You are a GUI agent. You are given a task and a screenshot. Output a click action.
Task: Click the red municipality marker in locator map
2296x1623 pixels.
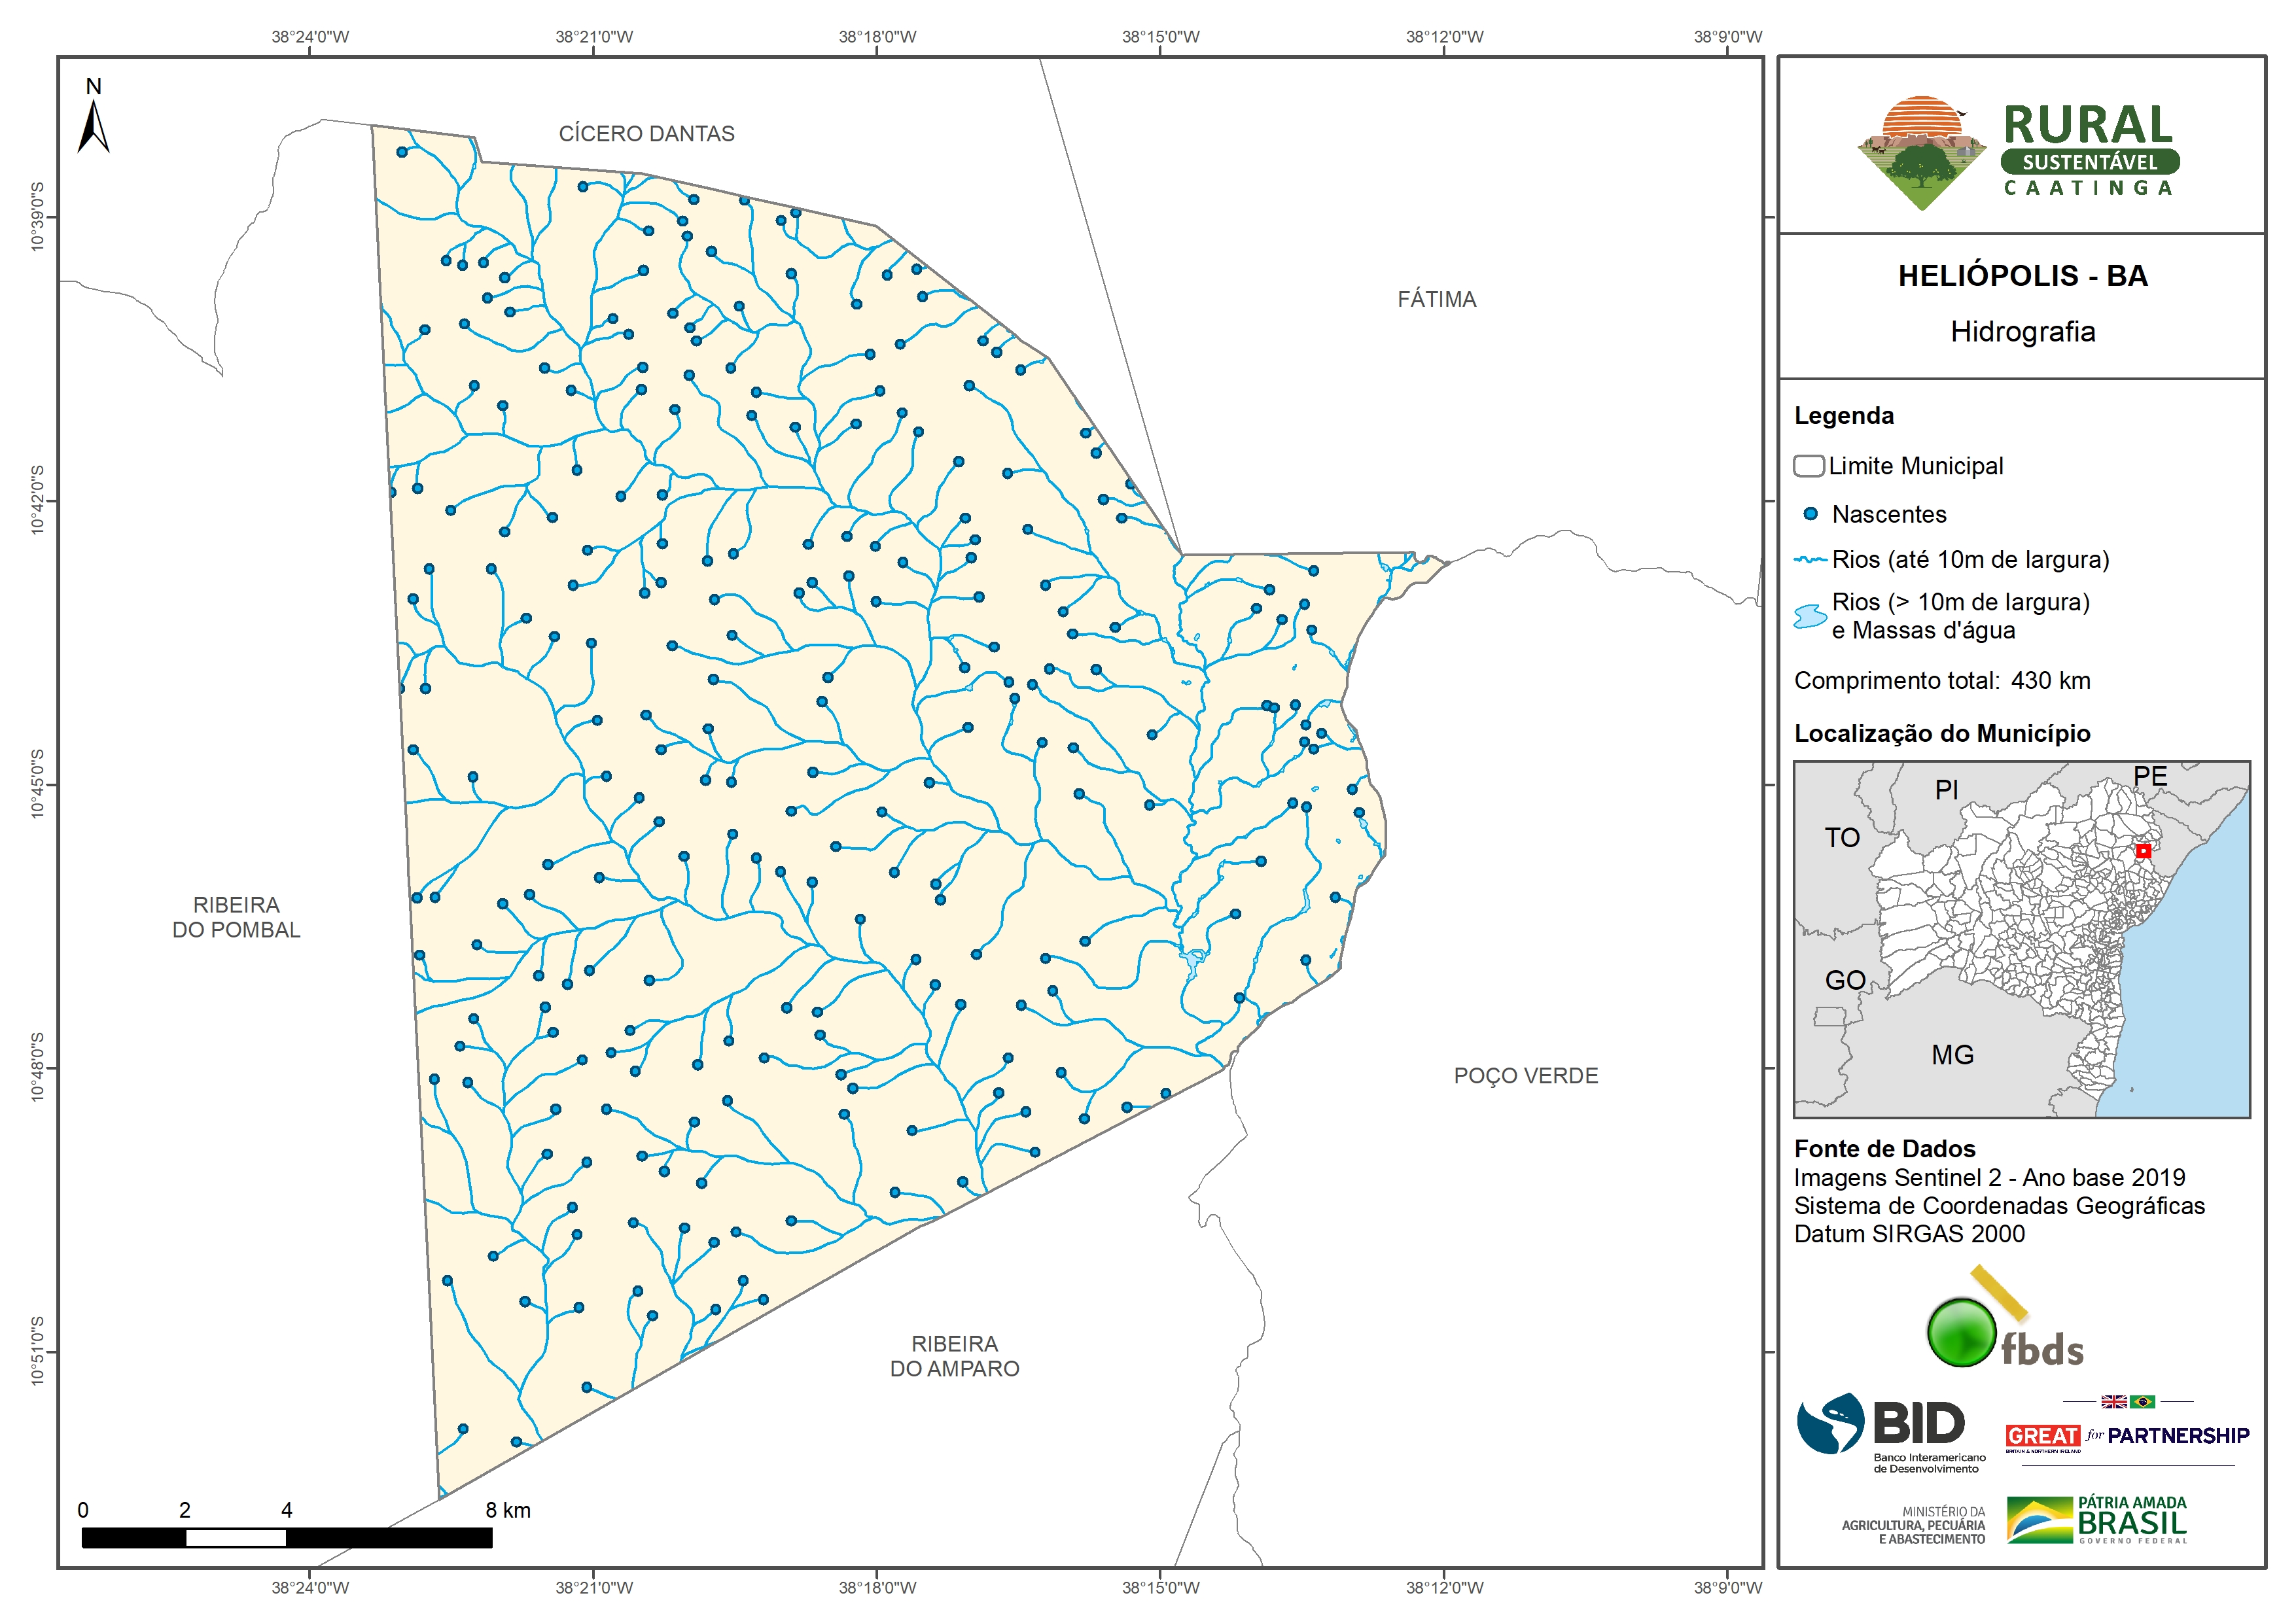click(x=2143, y=851)
